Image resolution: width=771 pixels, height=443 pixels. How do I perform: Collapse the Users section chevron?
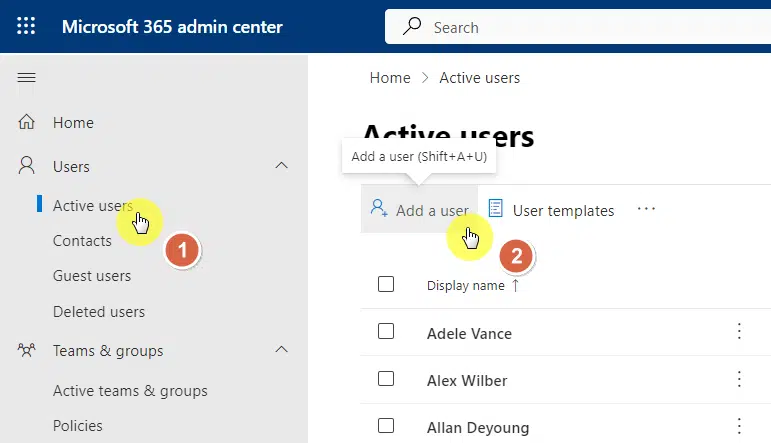(281, 166)
